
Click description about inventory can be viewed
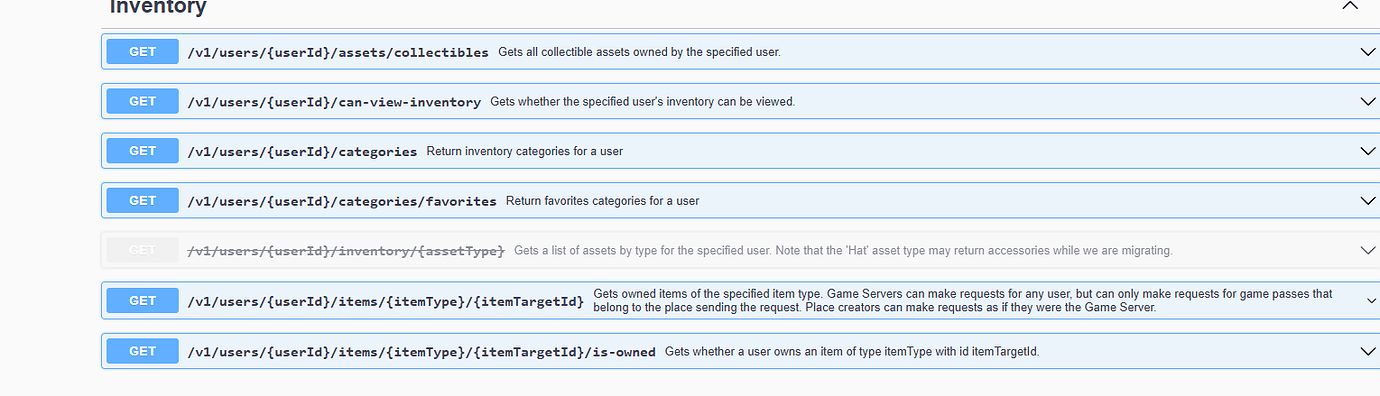[x=643, y=102]
